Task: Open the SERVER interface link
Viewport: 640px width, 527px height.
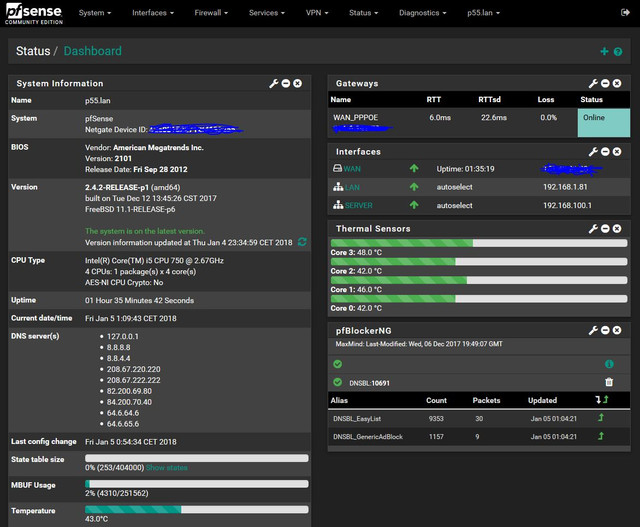Action: [x=358, y=205]
